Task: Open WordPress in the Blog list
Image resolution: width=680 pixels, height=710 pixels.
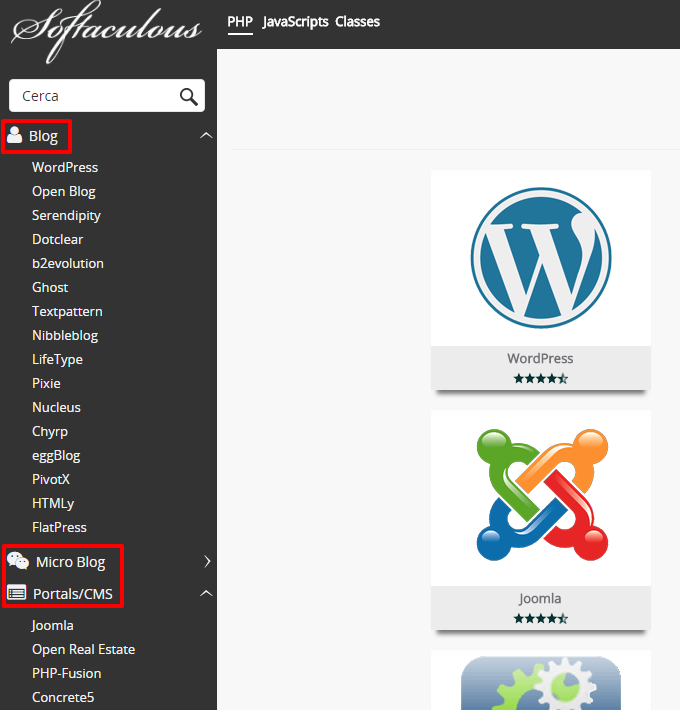Action: point(65,168)
